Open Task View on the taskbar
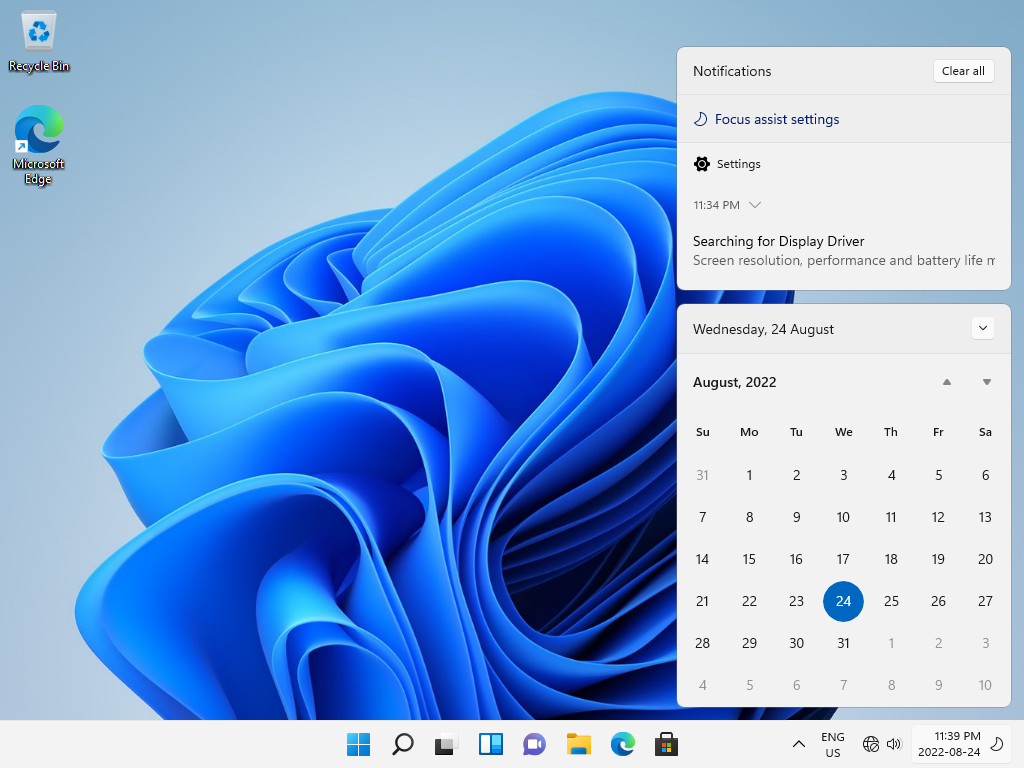 446,744
